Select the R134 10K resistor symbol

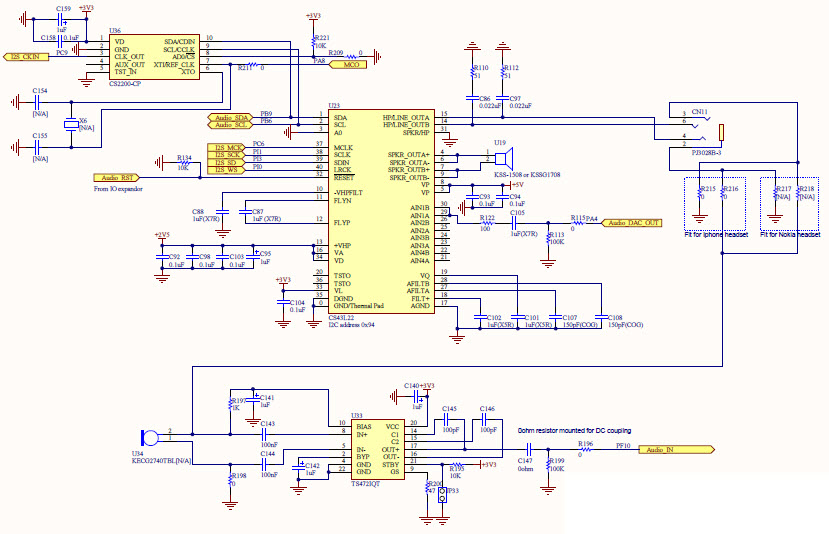coord(184,162)
